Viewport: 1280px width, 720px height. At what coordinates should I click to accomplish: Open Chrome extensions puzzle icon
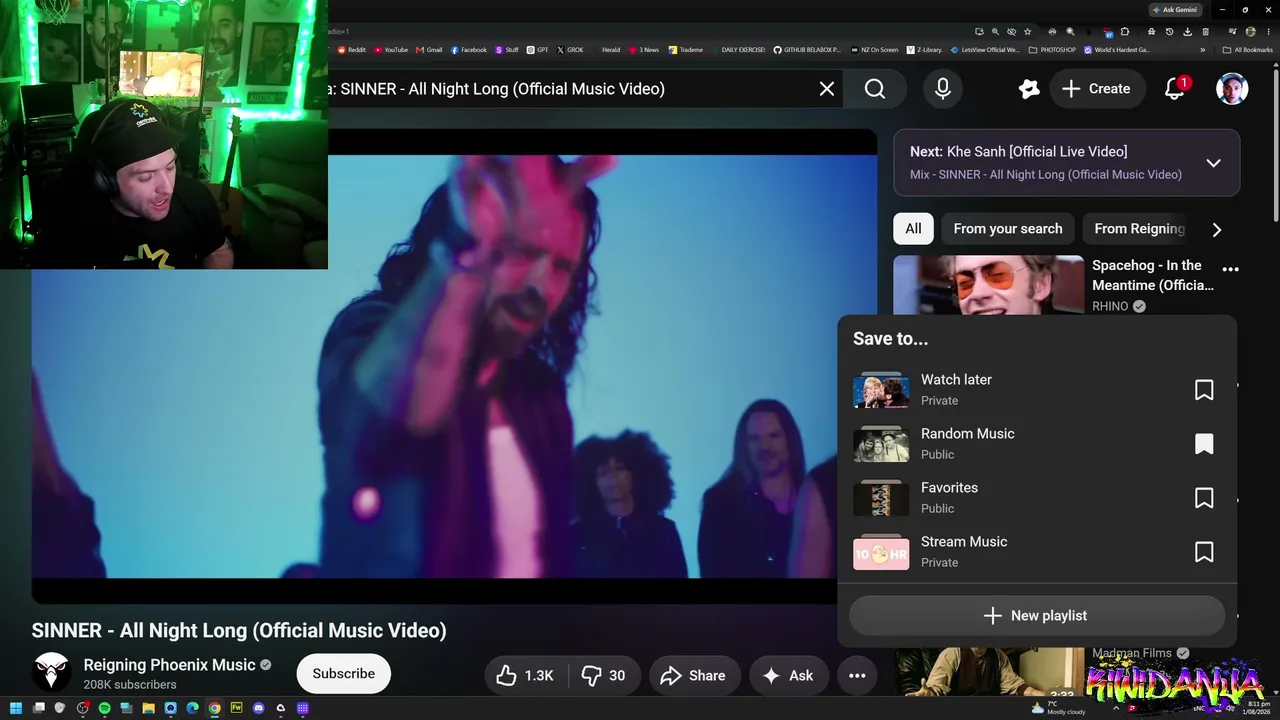1125,32
